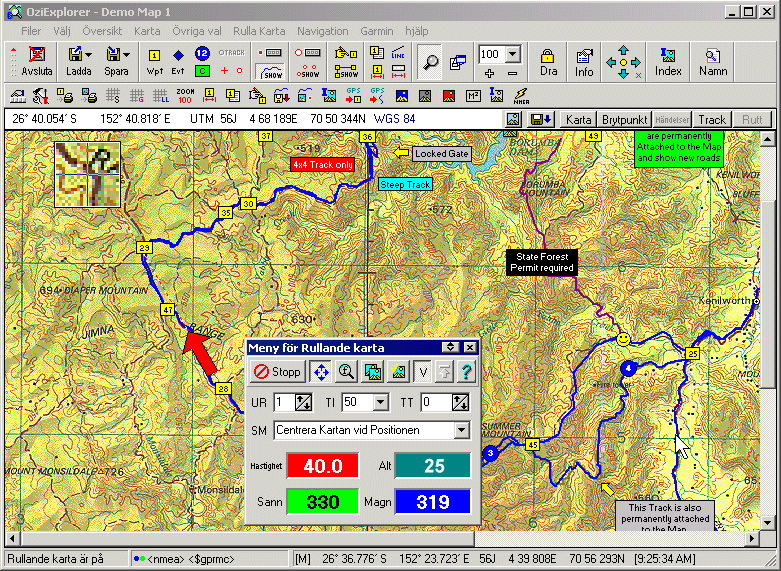Click the M² area calculation icon
This screenshot has height=571, width=781.
coord(473,96)
